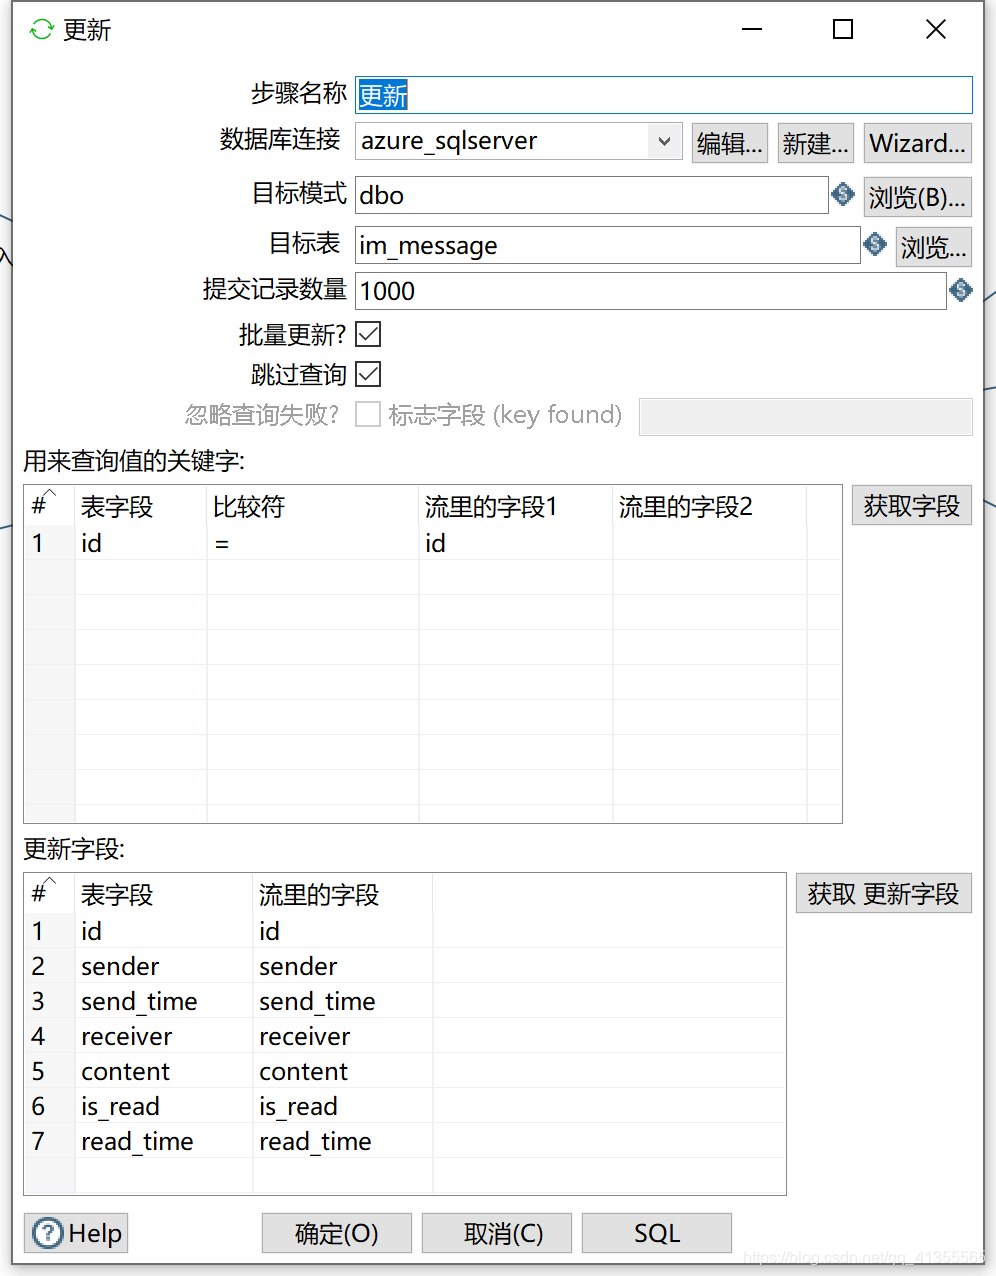This screenshot has width=996, height=1276.
Task: Click the 流里的字段1 column header
Action: [516, 507]
